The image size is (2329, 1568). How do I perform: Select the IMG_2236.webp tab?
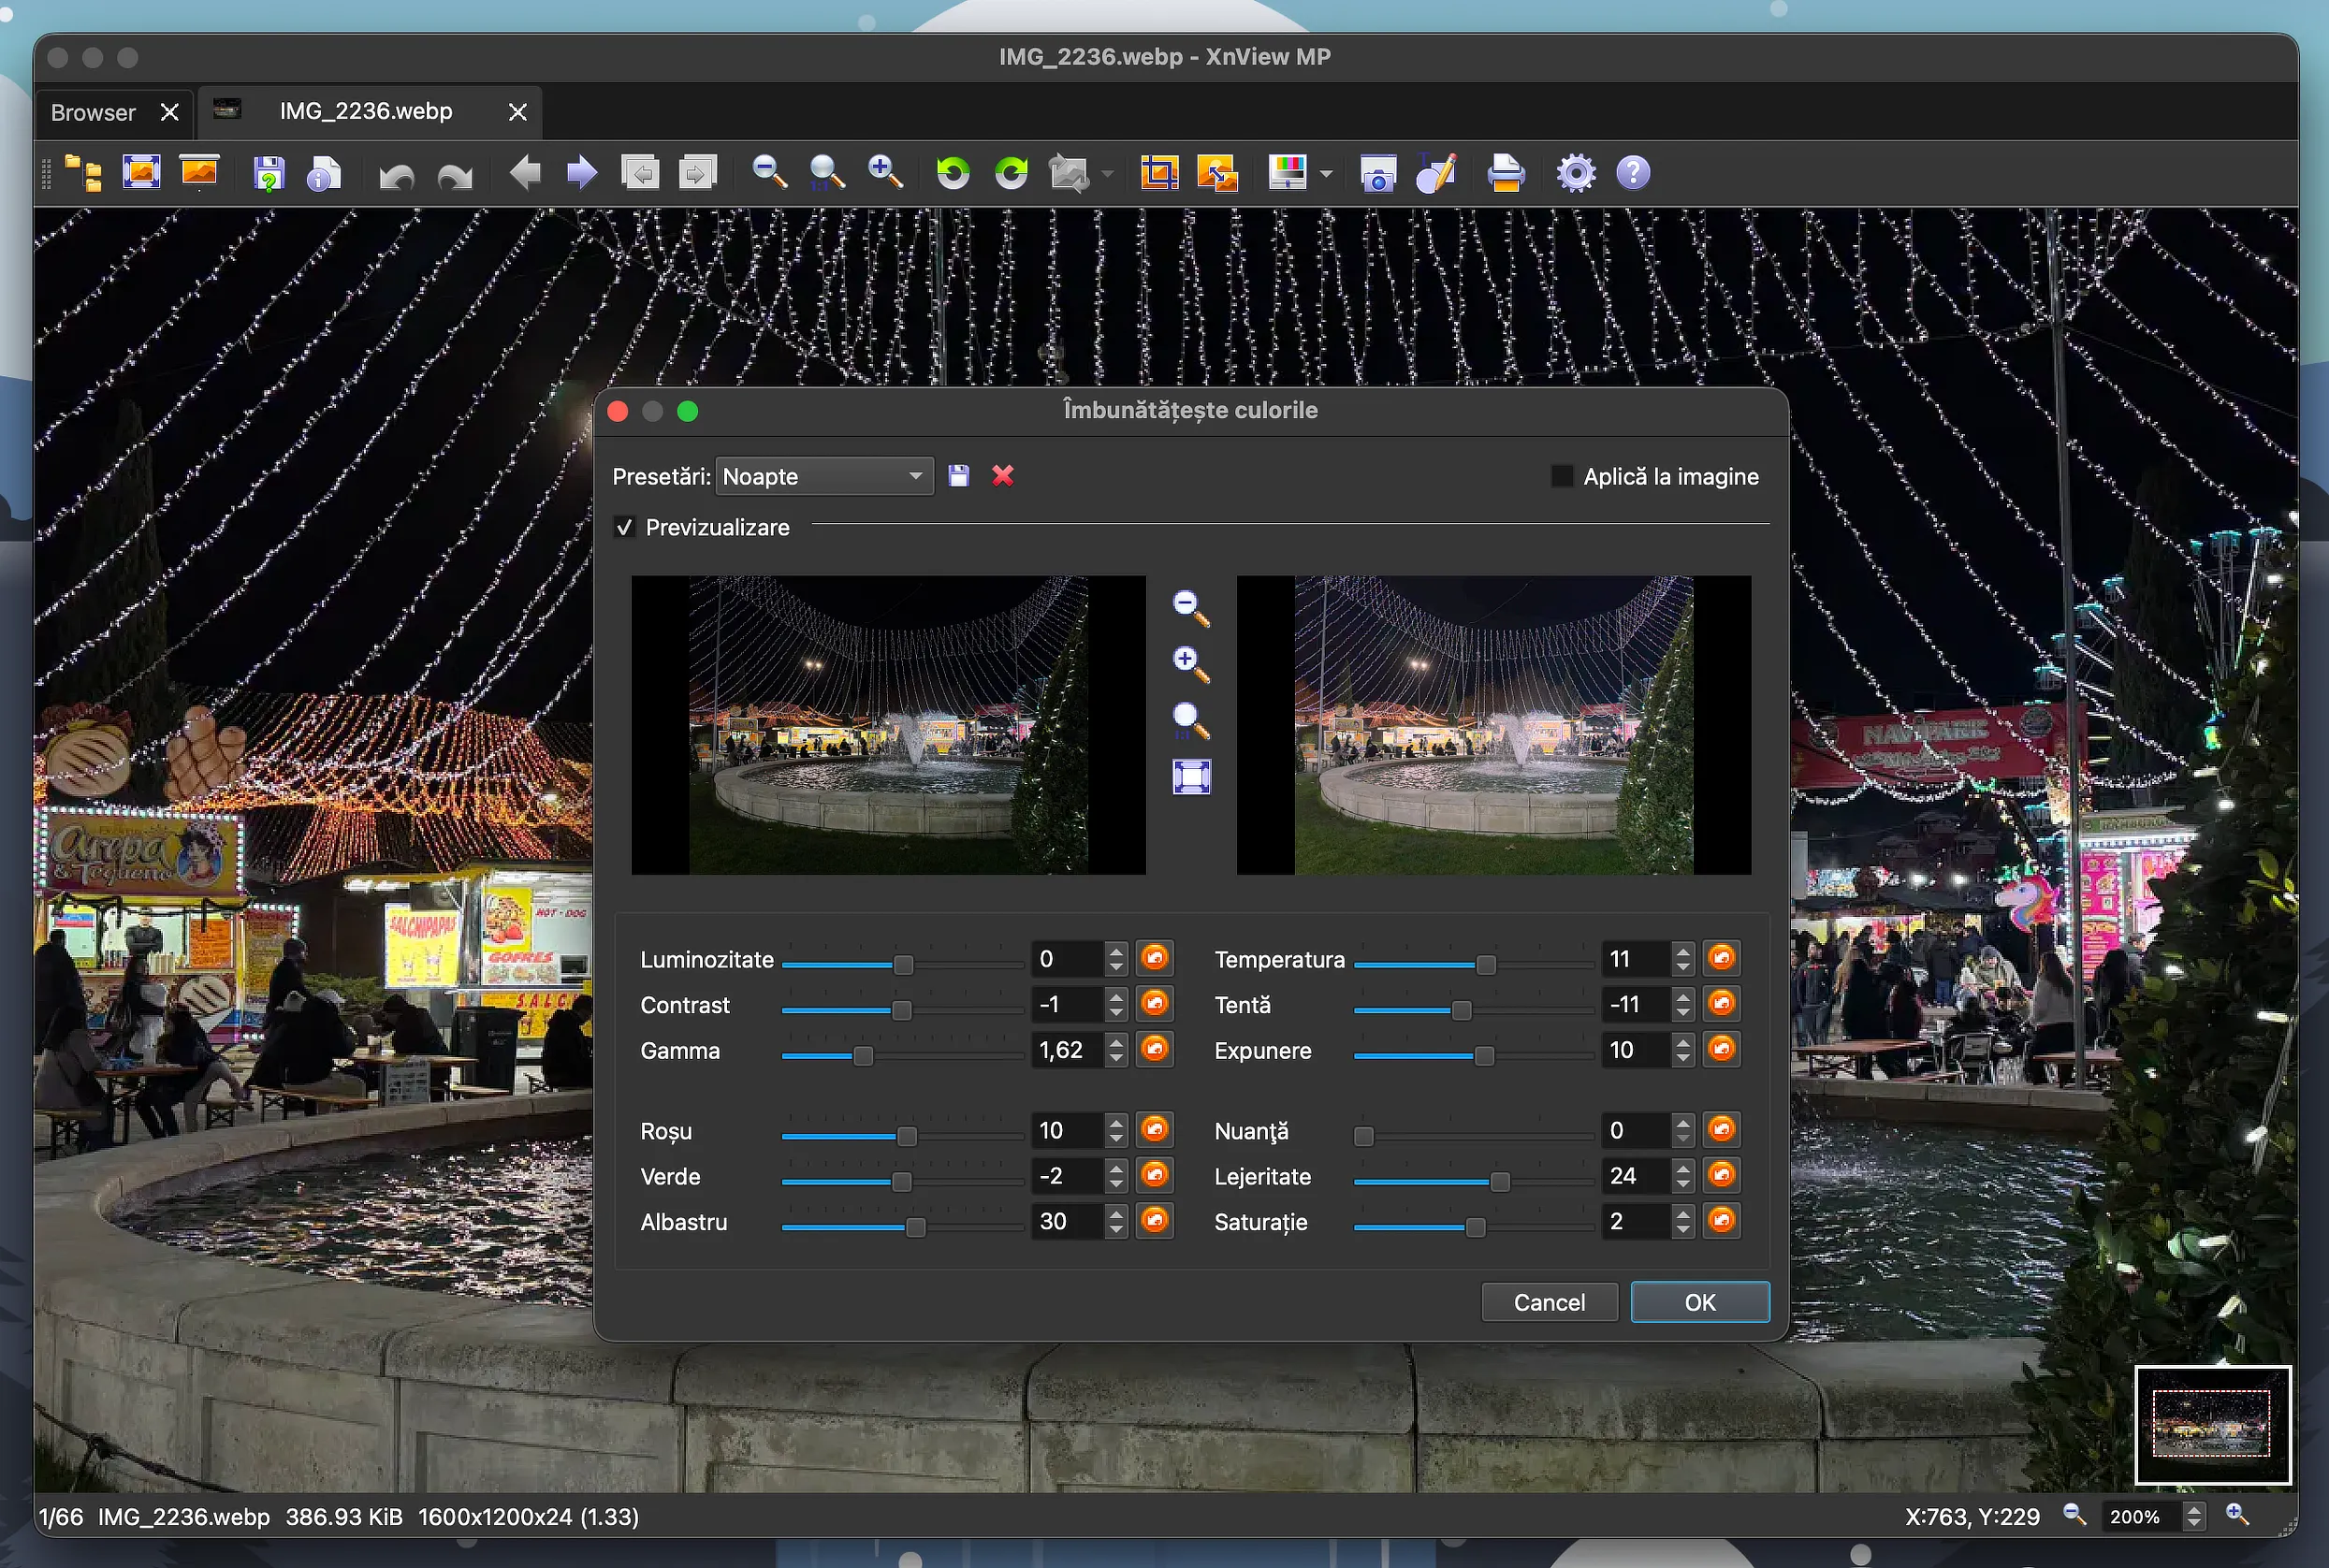coord(365,112)
